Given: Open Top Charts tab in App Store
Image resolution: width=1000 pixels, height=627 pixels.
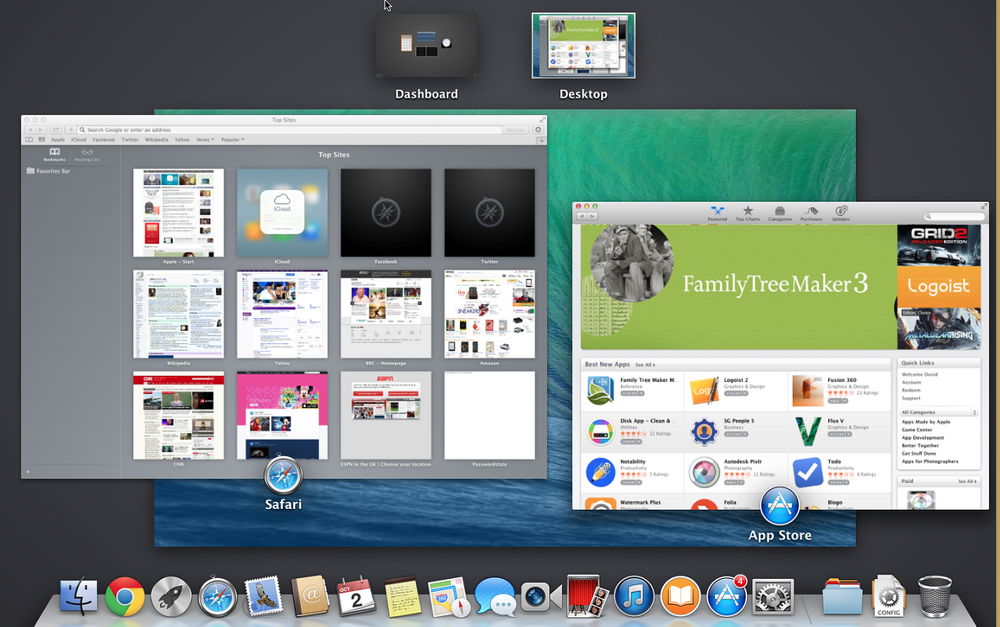Looking at the screenshot, I should pos(747,214).
